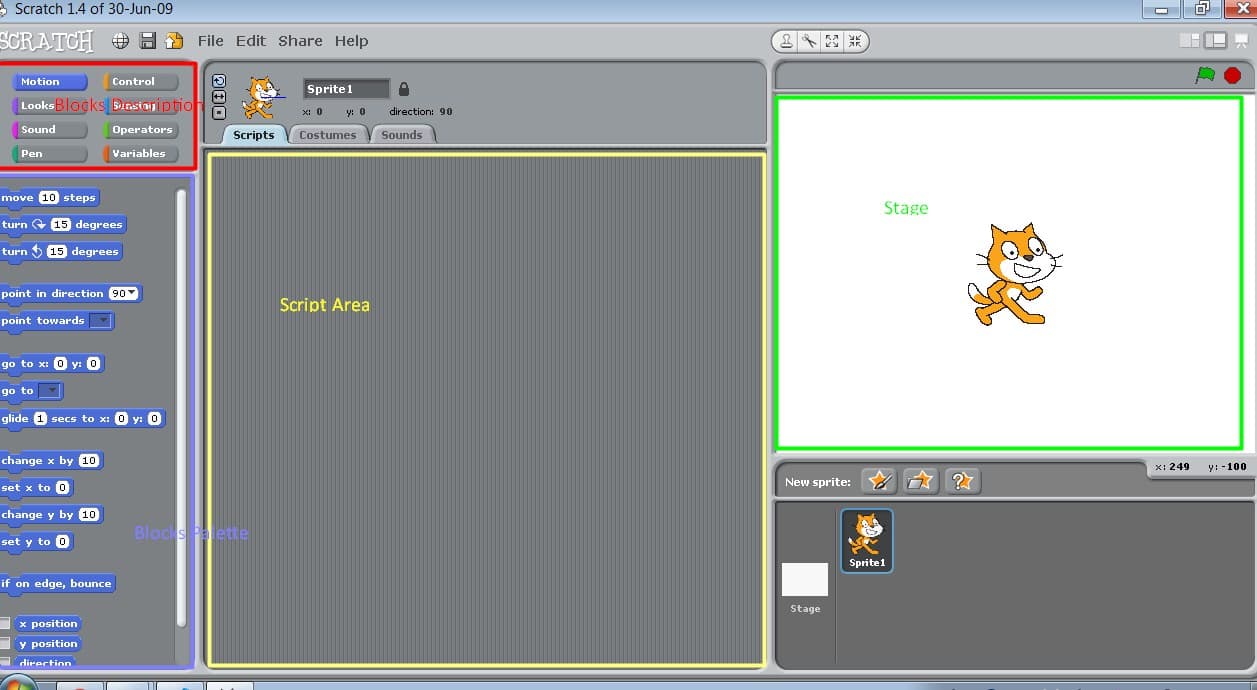
Task: Check the y position reporter checkbox
Action: tap(5, 644)
